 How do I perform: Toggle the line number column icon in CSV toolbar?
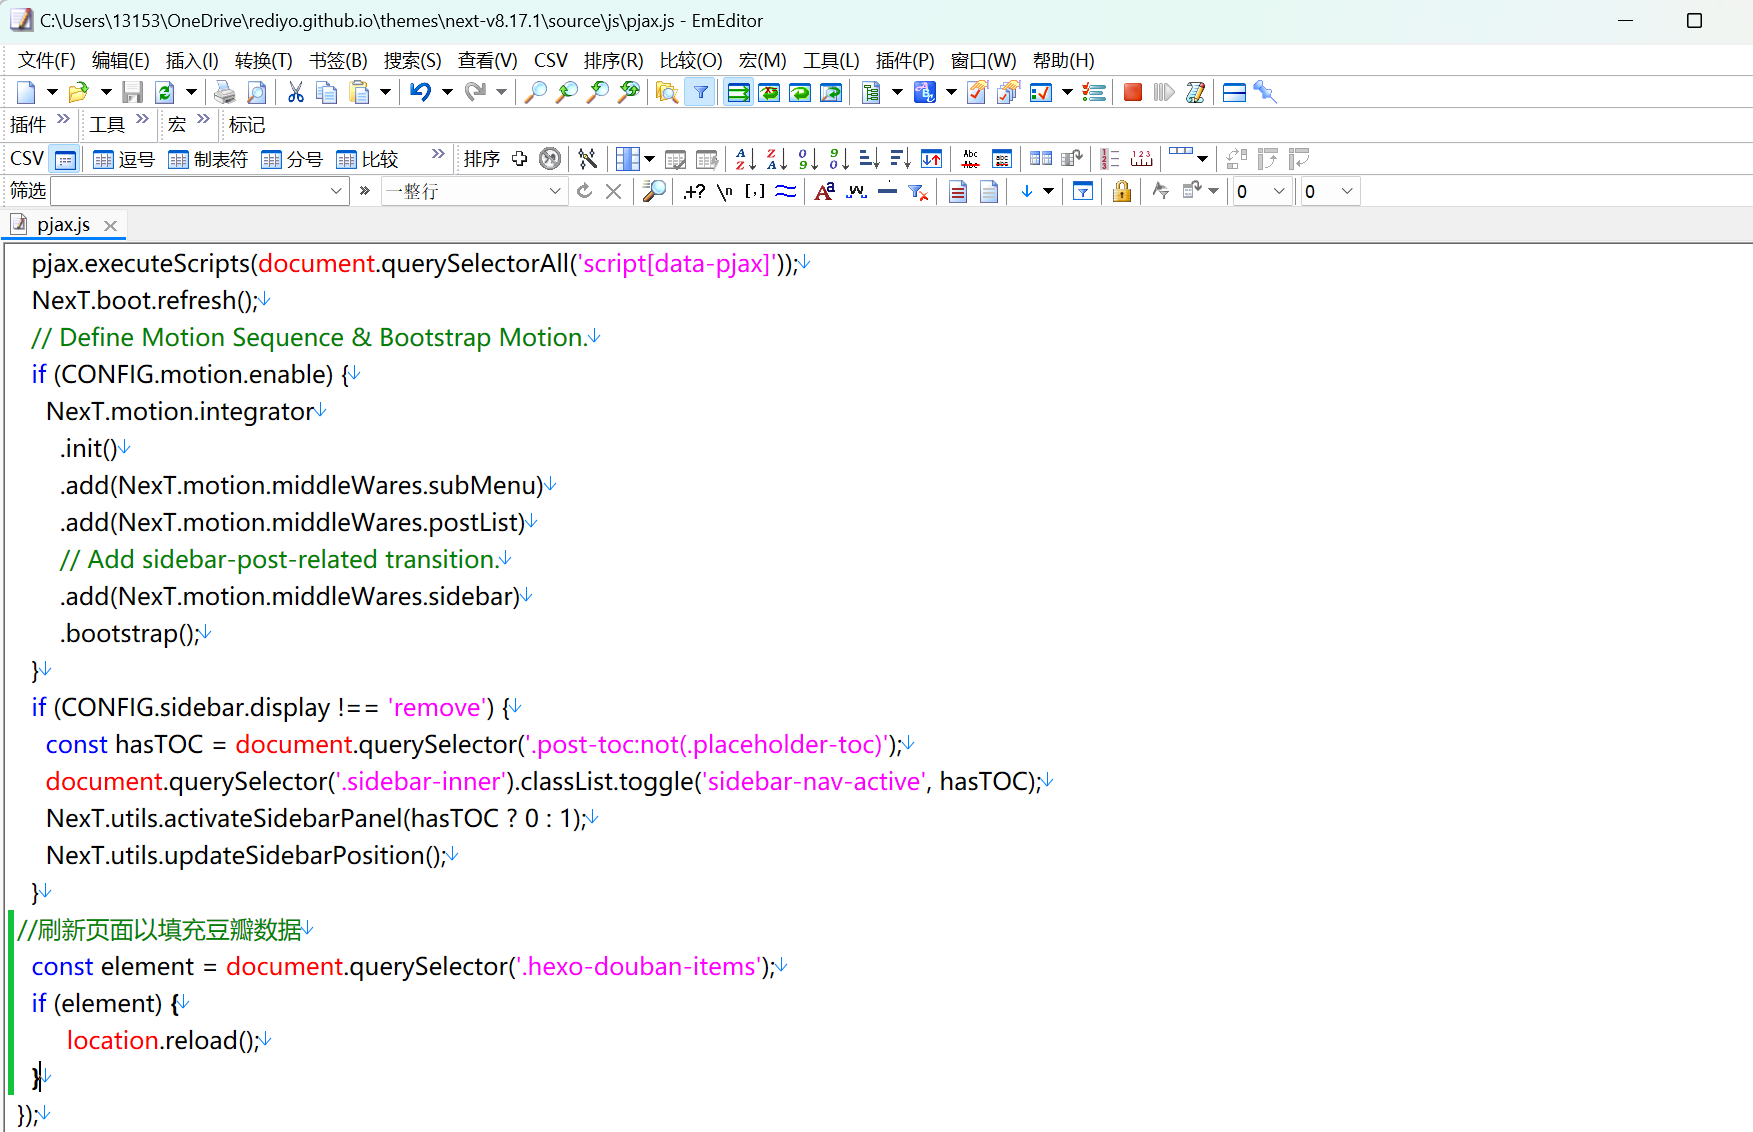click(1109, 159)
